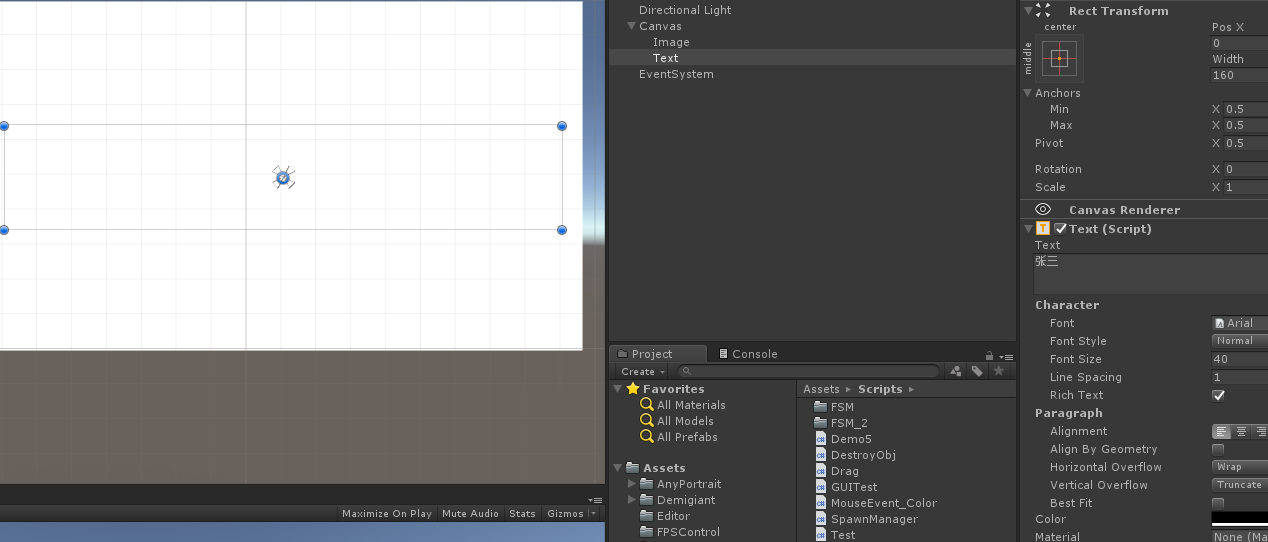The image size is (1268, 542).
Task: Open the Horizontal Overflow dropdown
Action: [1240, 467]
